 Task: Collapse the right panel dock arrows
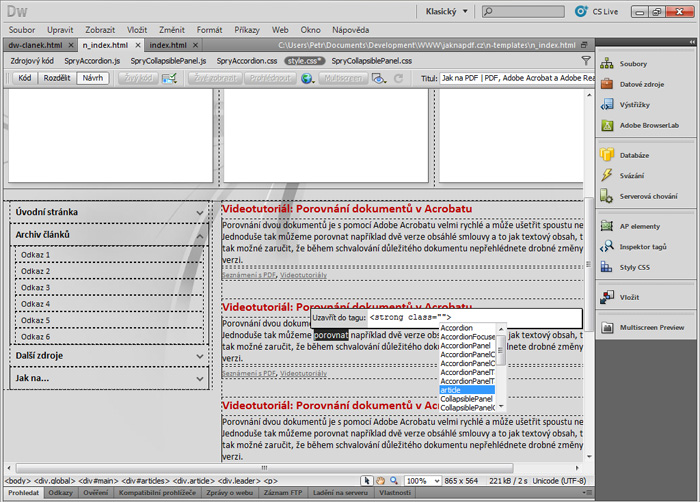692,42
